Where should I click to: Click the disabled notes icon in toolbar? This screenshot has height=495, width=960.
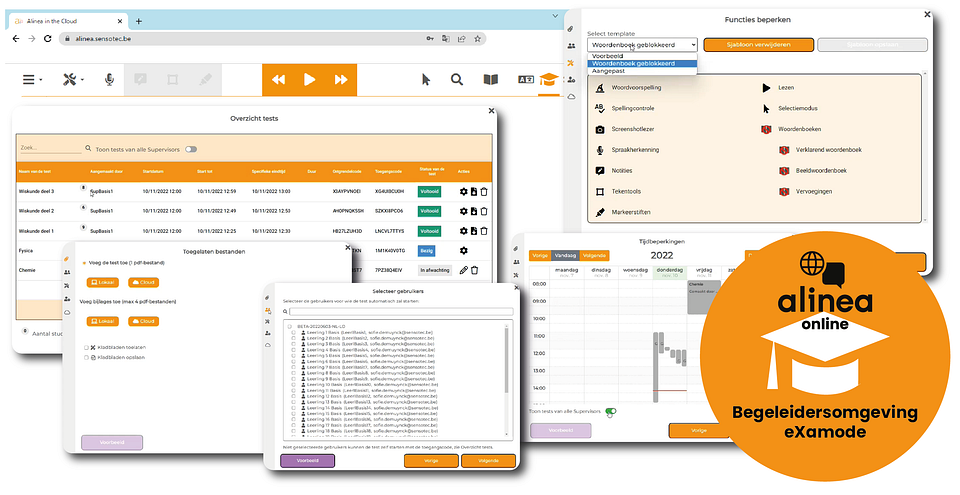(141, 80)
